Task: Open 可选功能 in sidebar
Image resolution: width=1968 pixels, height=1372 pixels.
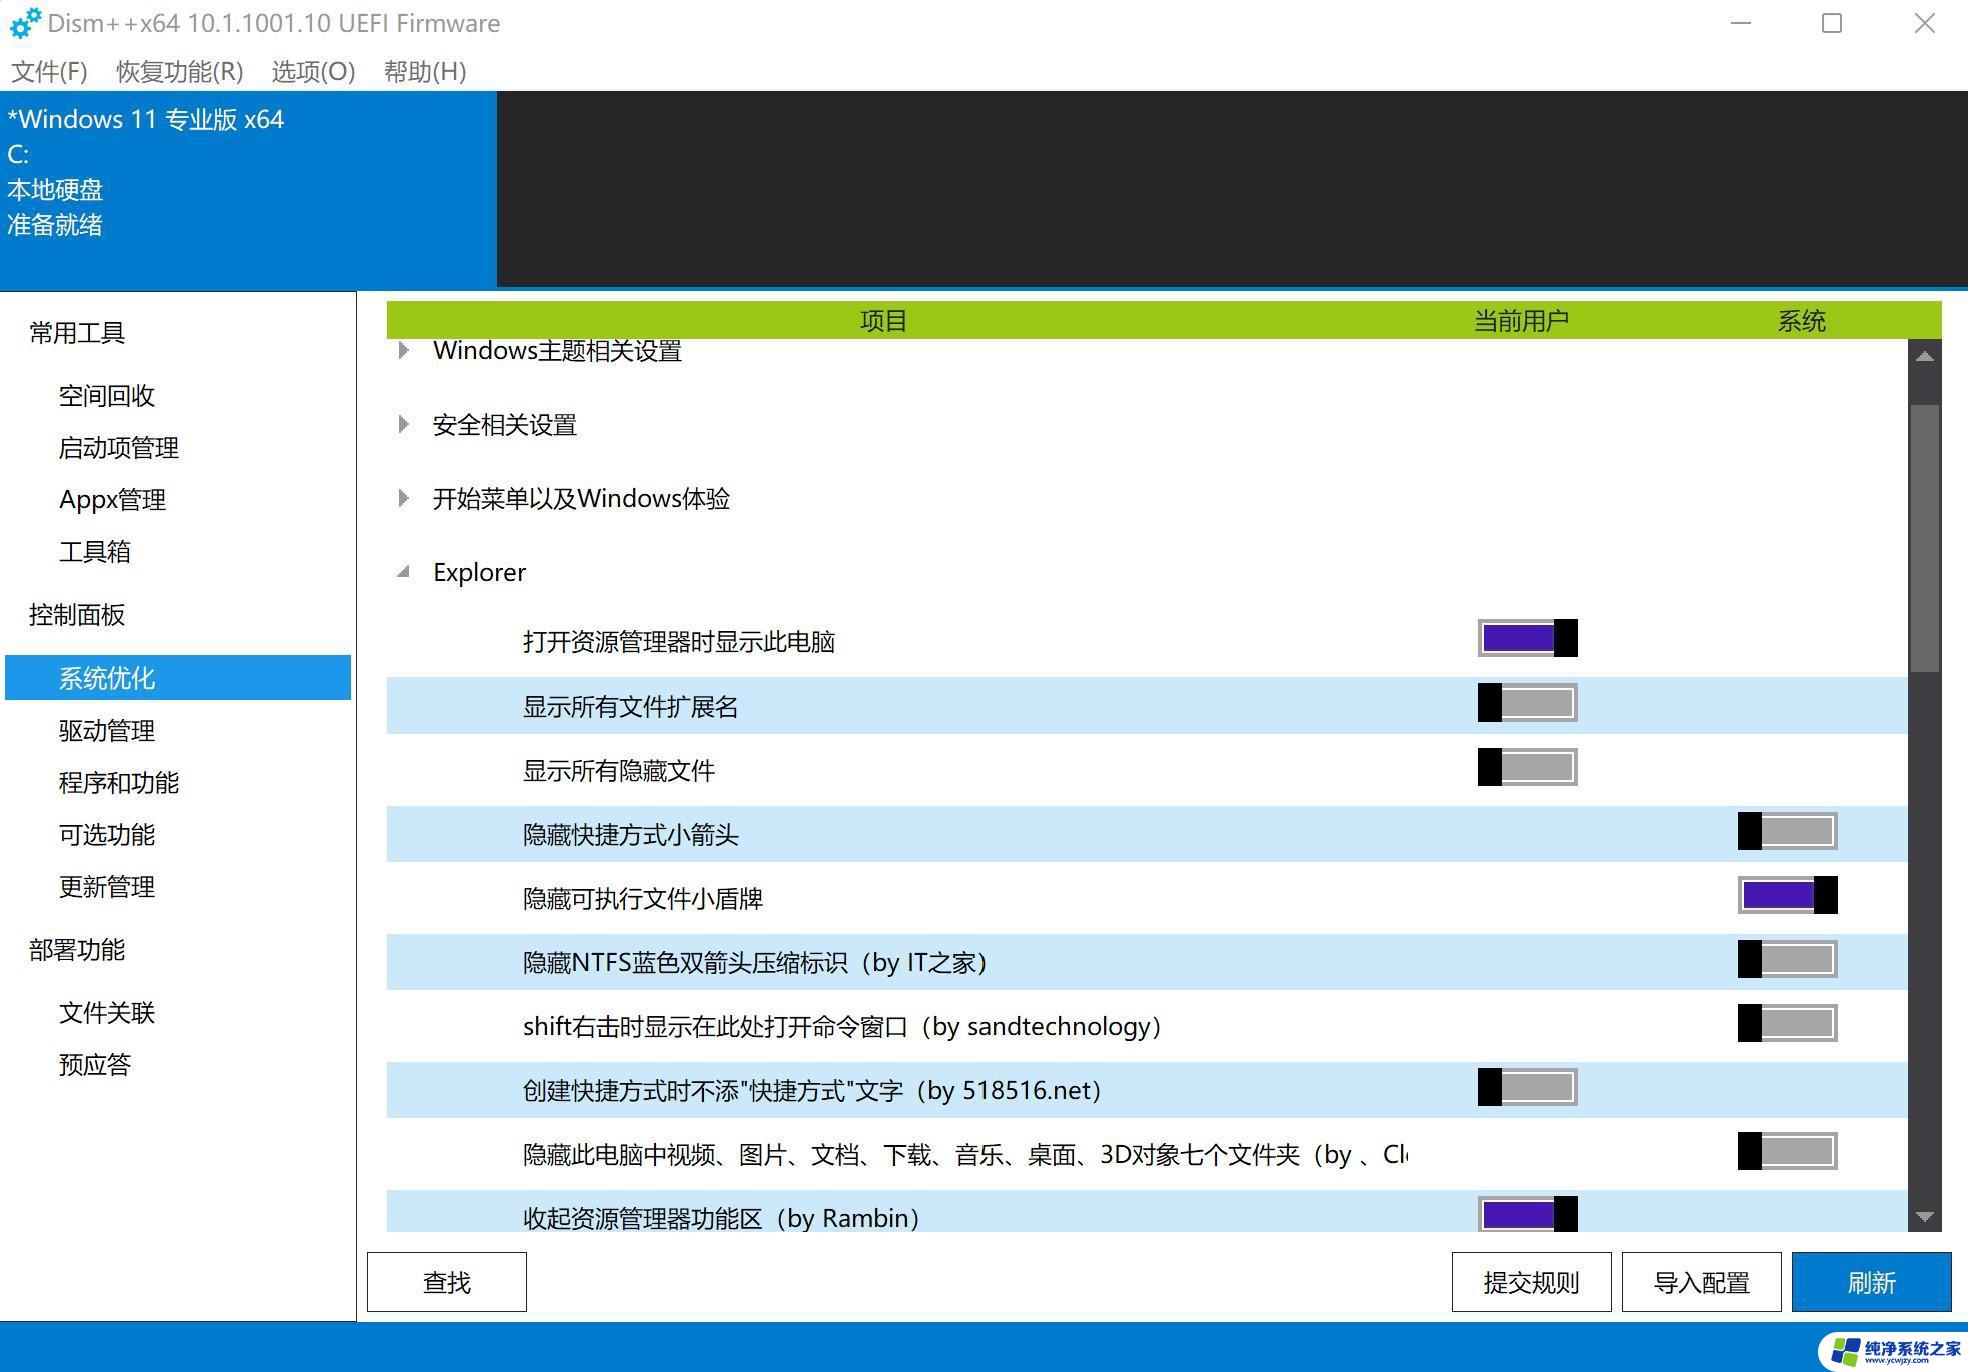Action: [107, 835]
